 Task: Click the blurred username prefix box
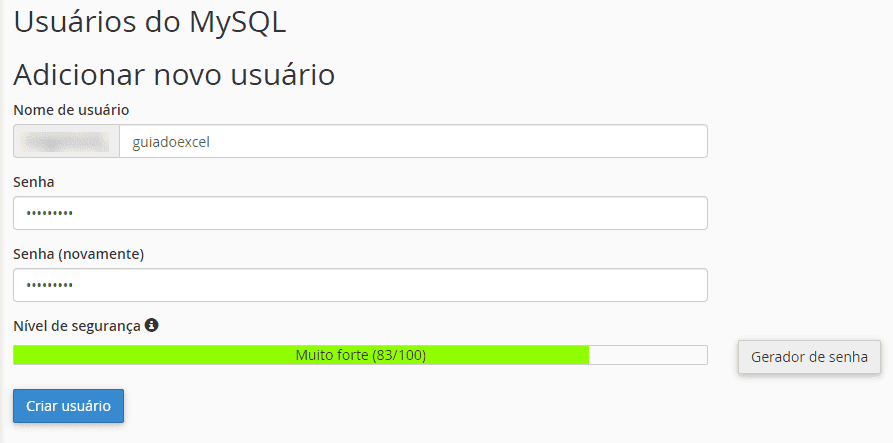pos(66,141)
